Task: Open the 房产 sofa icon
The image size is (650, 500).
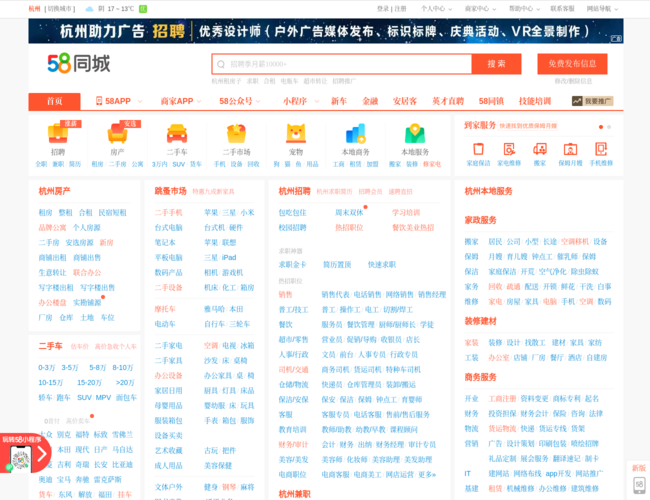Action: tap(117, 133)
